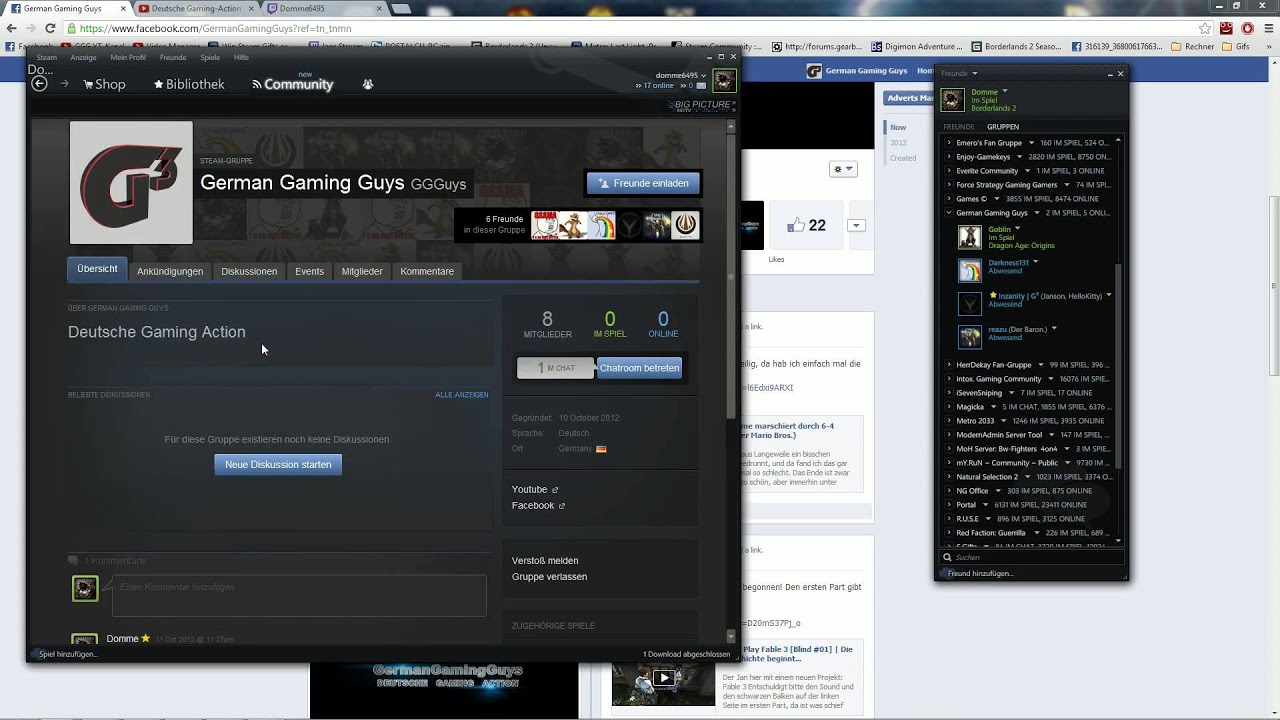Open Goblin's avatar in friends list
The width and height of the screenshot is (1280, 720).
tap(970, 237)
